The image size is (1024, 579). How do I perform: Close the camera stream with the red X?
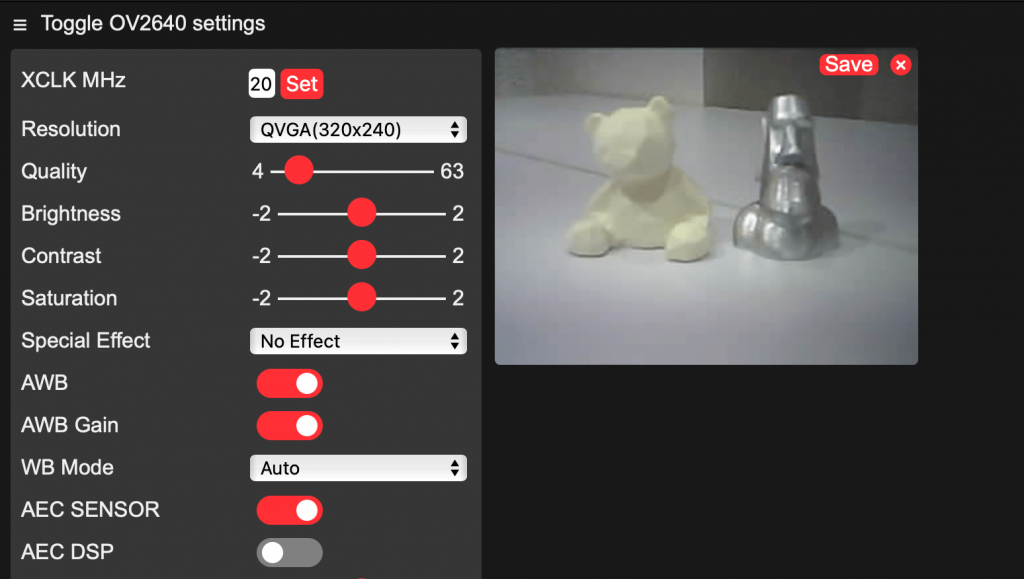point(901,65)
